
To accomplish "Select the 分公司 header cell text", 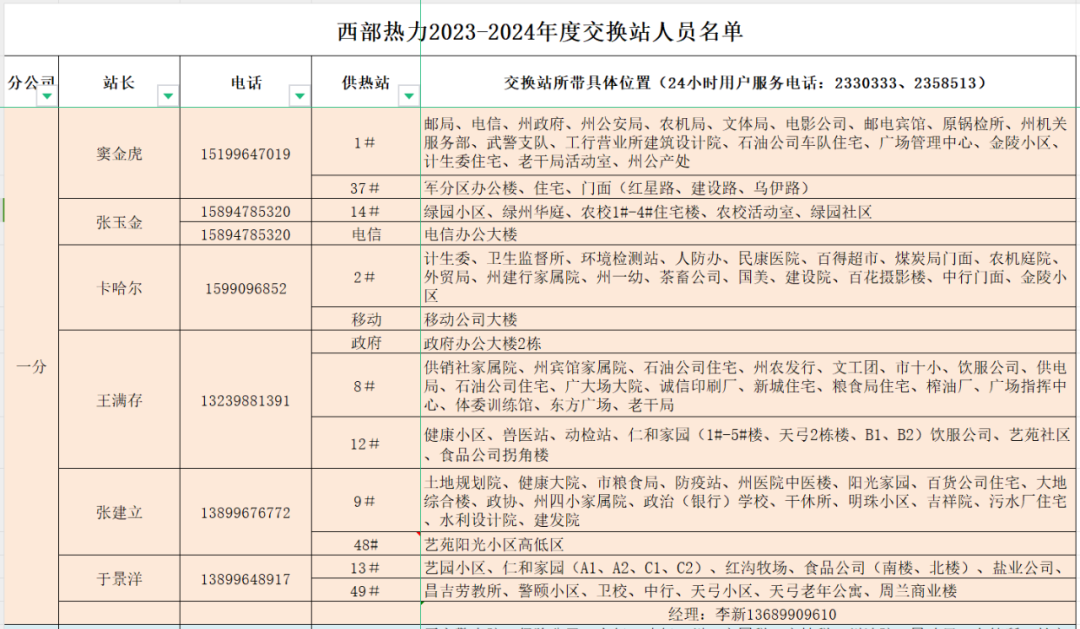I will (31, 83).
